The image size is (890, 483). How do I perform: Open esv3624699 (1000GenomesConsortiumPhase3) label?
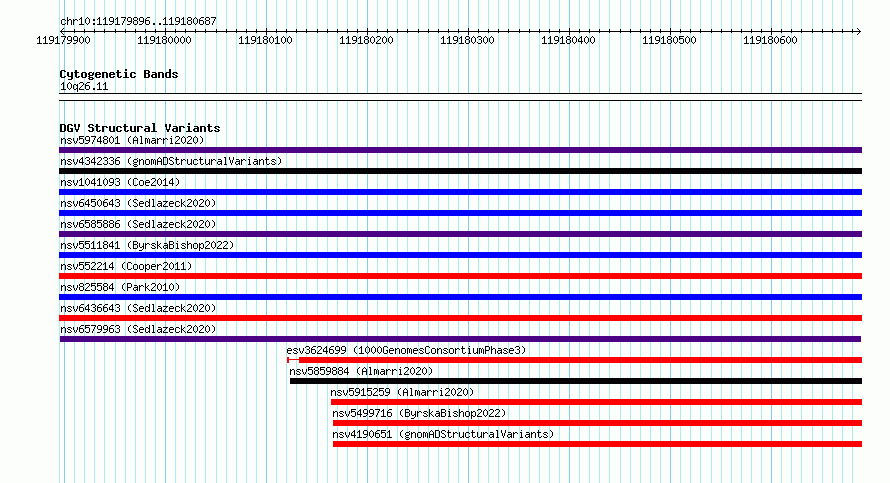pos(406,350)
